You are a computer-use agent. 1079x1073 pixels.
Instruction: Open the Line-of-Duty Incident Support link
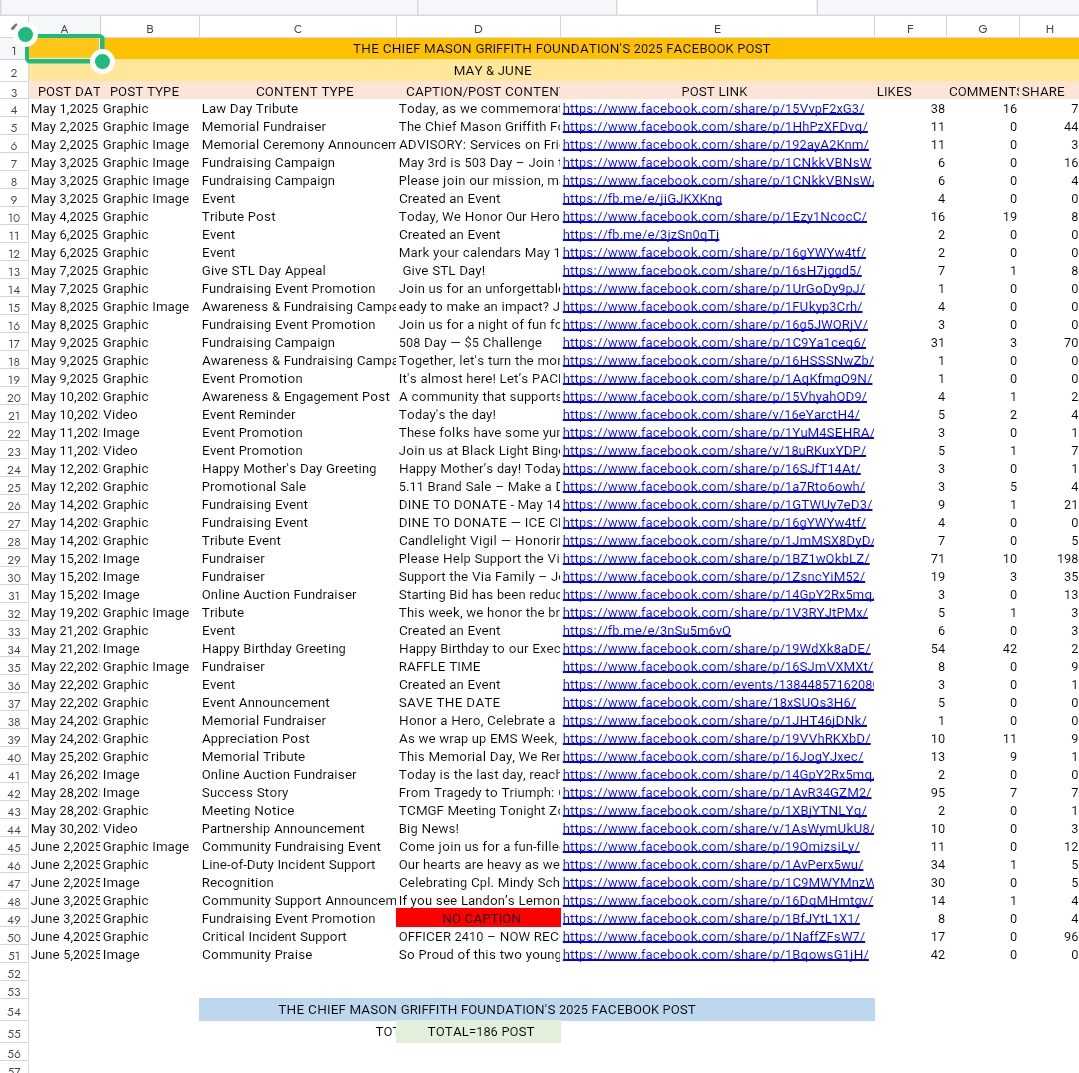pyautogui.click(x=713, y=864)
